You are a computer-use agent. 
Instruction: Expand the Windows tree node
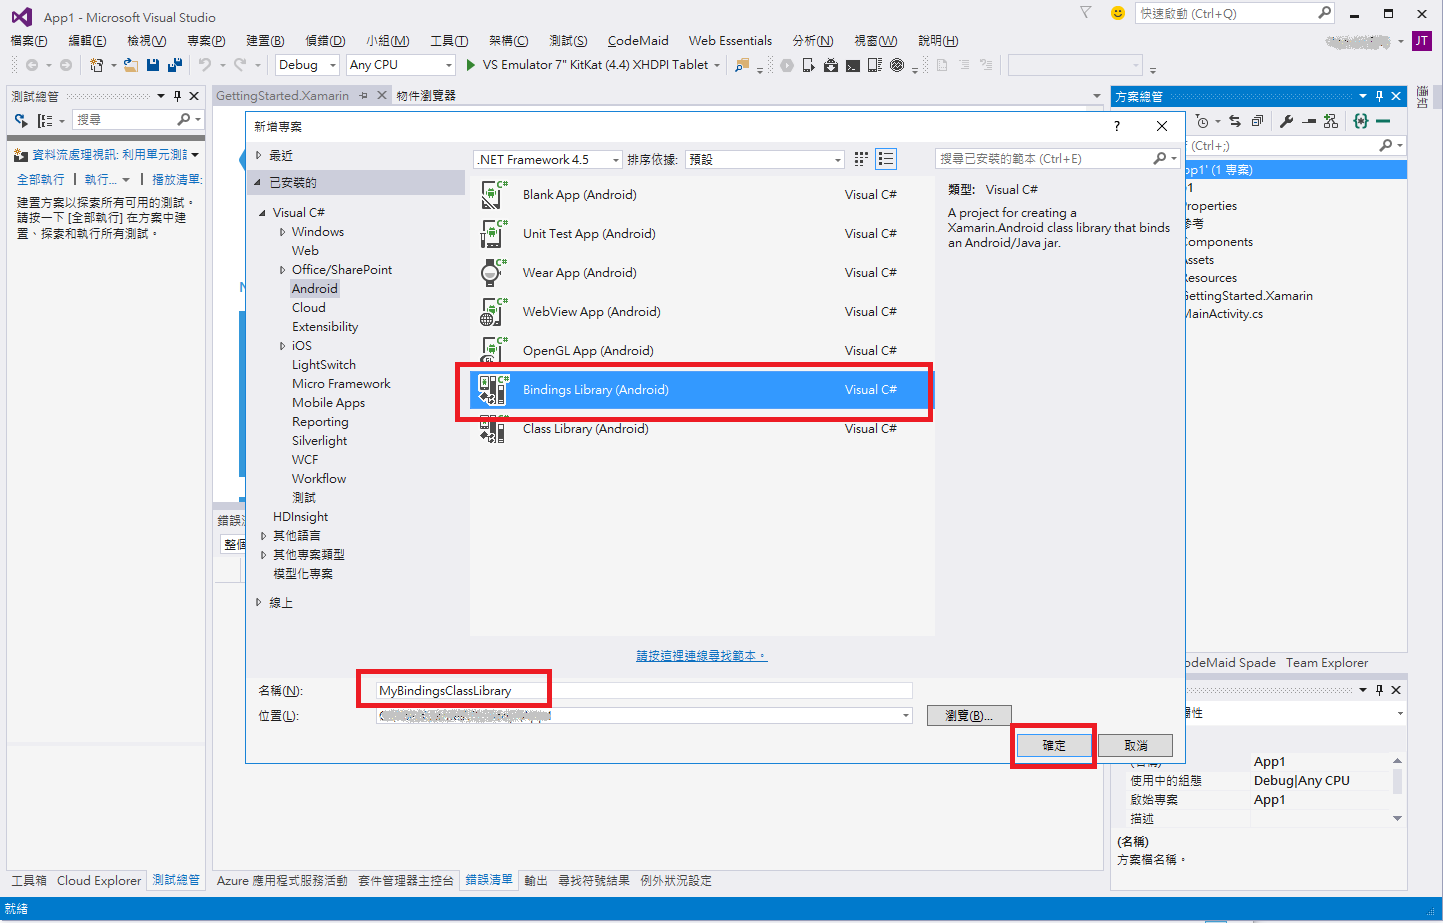[x=283, y=232]
